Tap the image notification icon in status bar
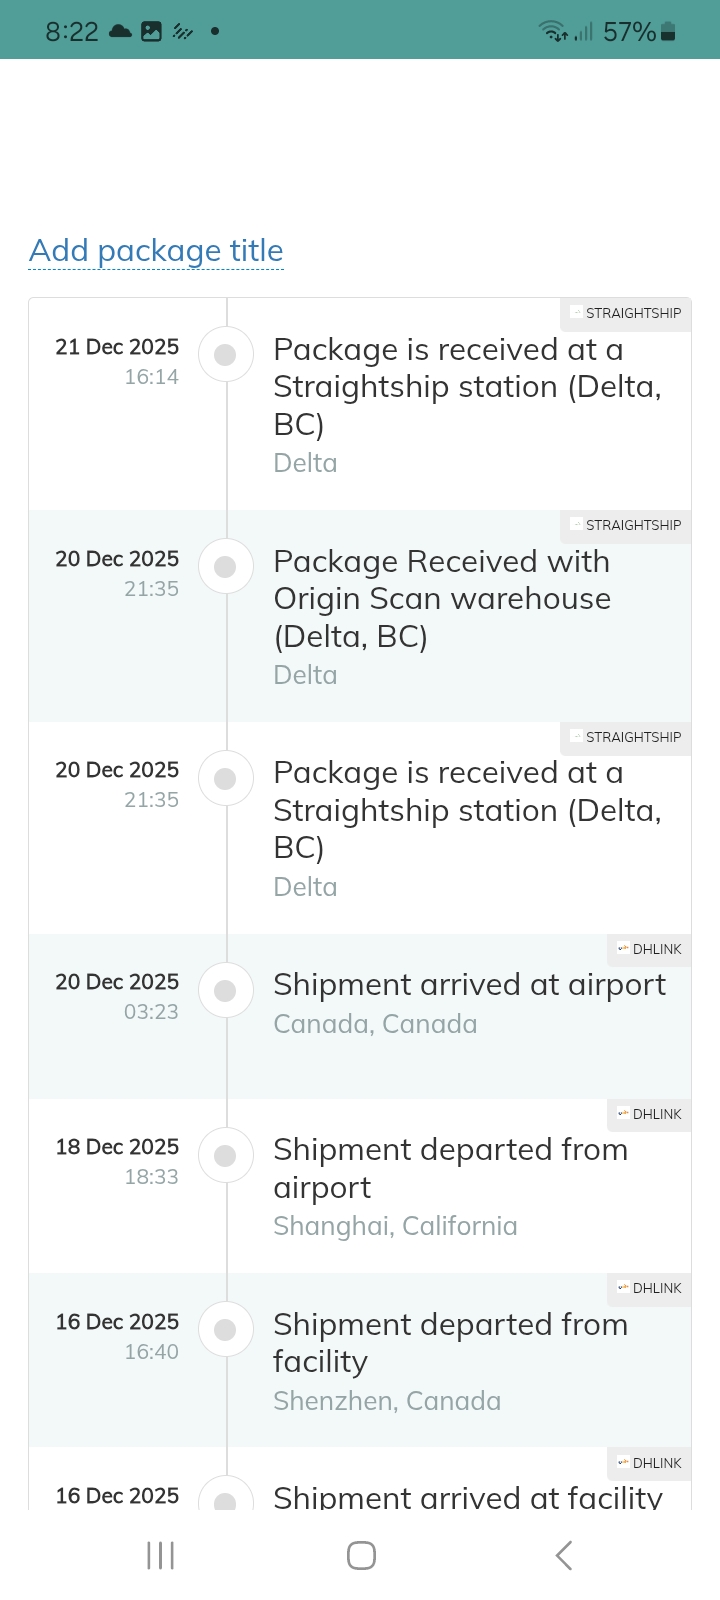The height and width of the screenshot is (1600, 720). (x=151, y=32)
